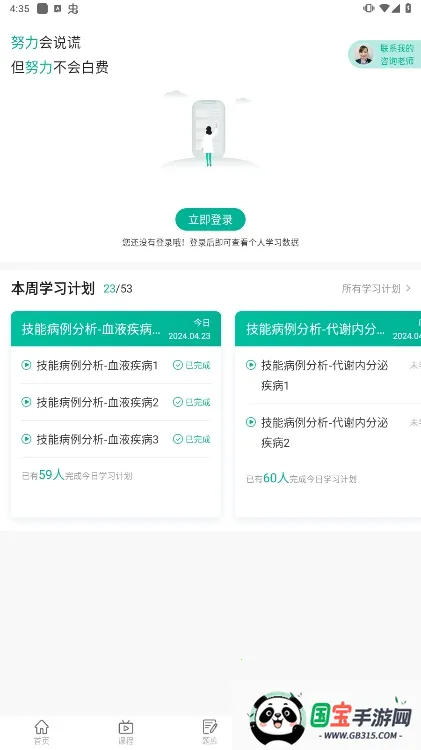The height and width of the screenshot is (750, 421).
Task: Click the Wi-Fi signal status icon
Action: coord(384,8)
